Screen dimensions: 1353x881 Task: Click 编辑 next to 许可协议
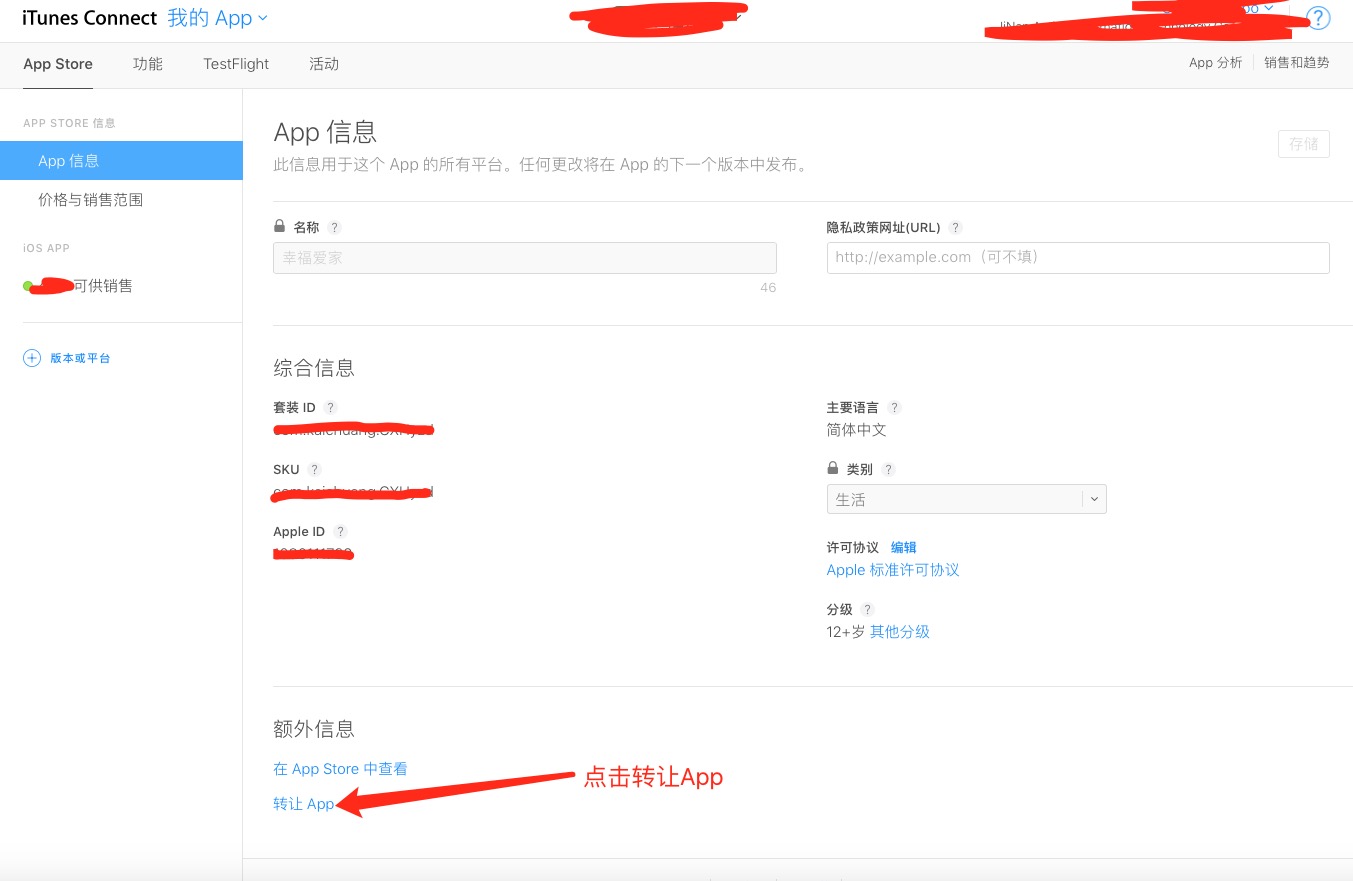click(904, 548)
